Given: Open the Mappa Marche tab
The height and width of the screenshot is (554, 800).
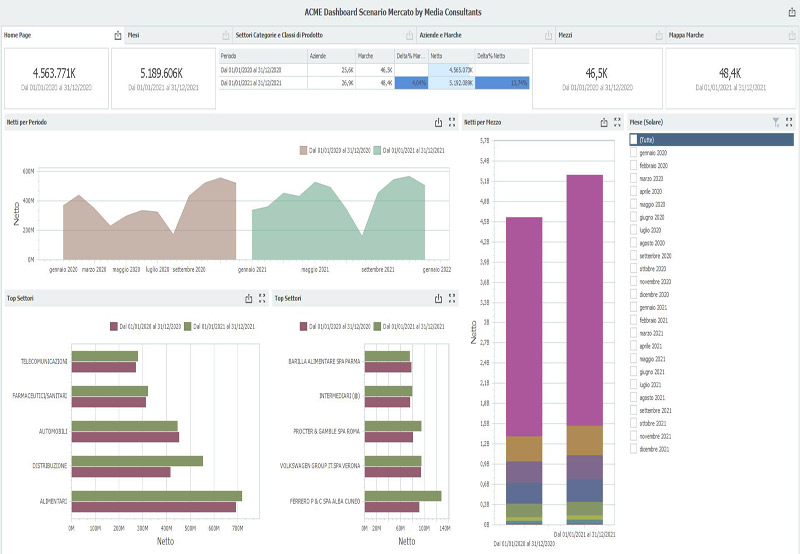Looking at the screenshot, I should pos(686,35).
